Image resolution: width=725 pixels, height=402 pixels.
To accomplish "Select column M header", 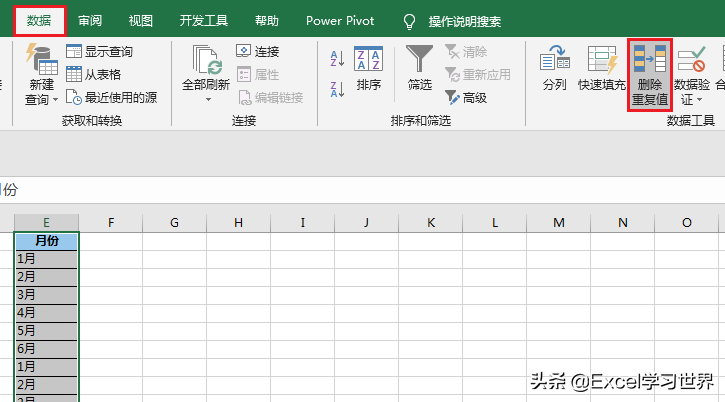I will (559, 223).
